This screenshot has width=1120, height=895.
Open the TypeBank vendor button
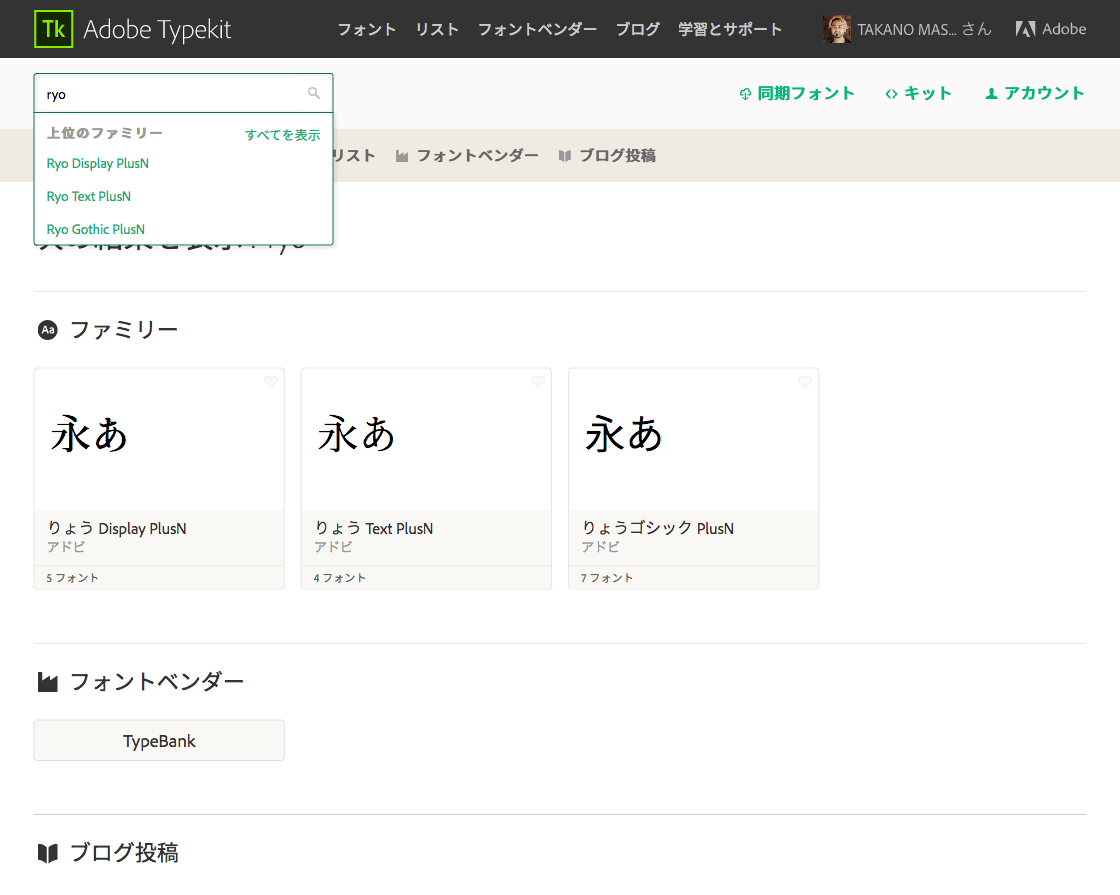159,741
